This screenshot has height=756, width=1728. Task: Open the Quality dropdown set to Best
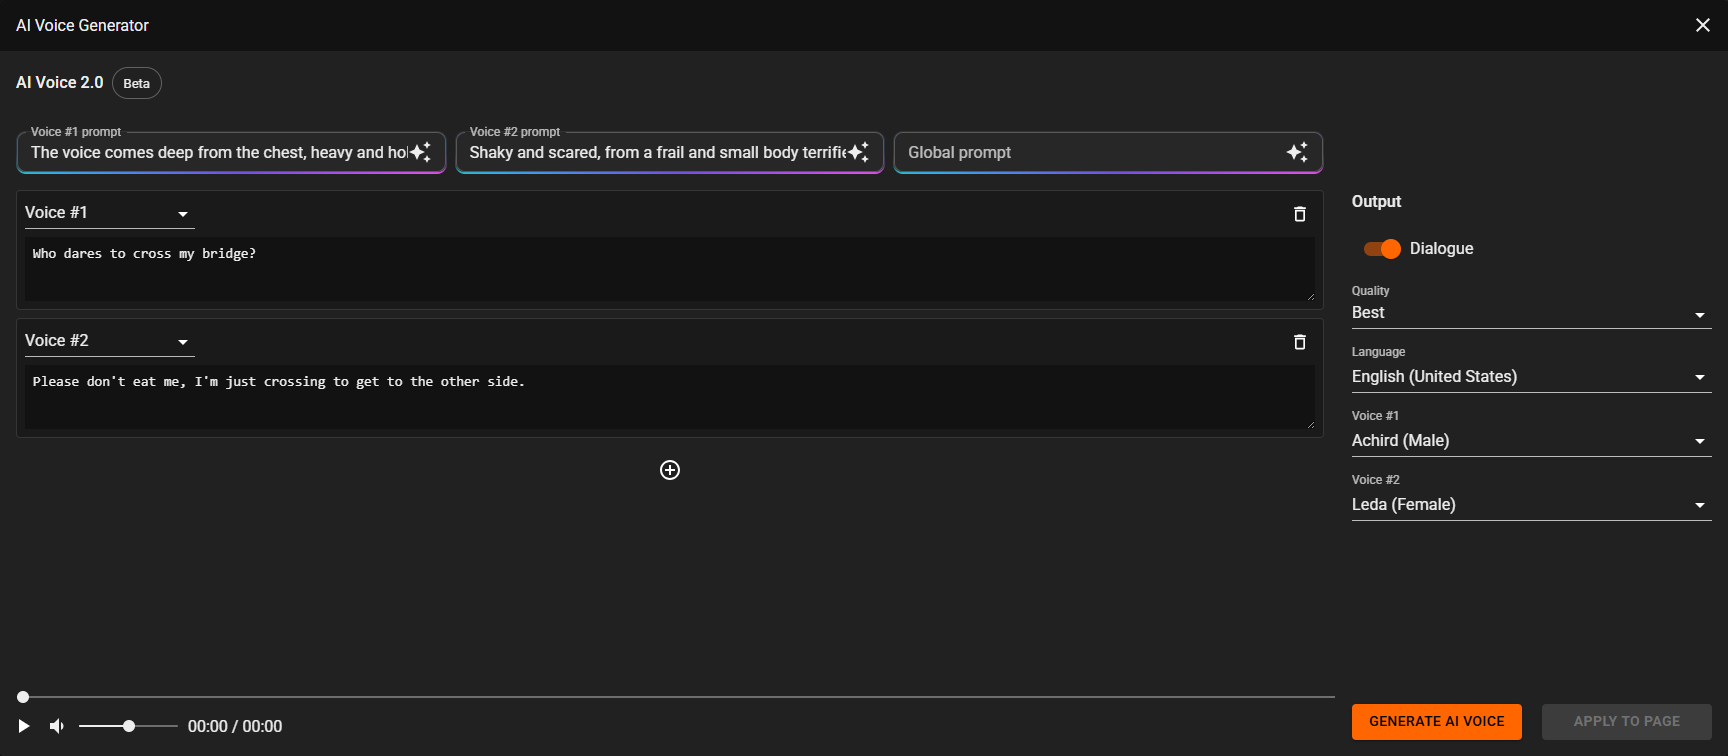[1530, 313]
